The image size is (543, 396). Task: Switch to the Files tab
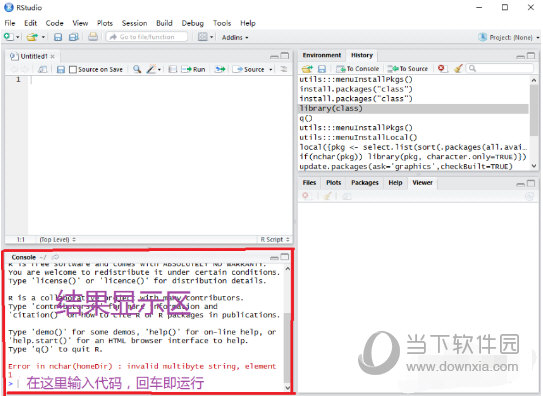pyautogui.click(x=309, y=183)
